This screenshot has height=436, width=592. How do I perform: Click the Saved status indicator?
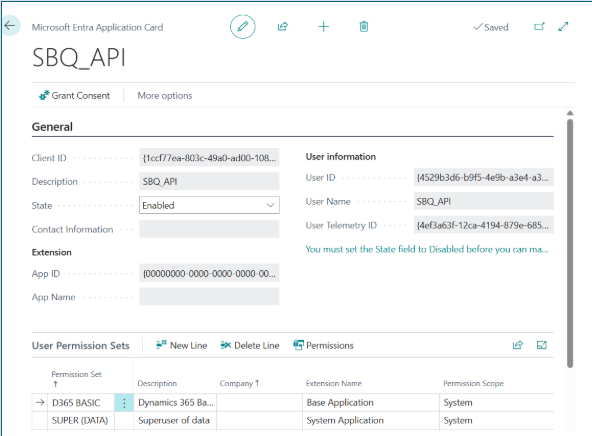tap(491, 27)
